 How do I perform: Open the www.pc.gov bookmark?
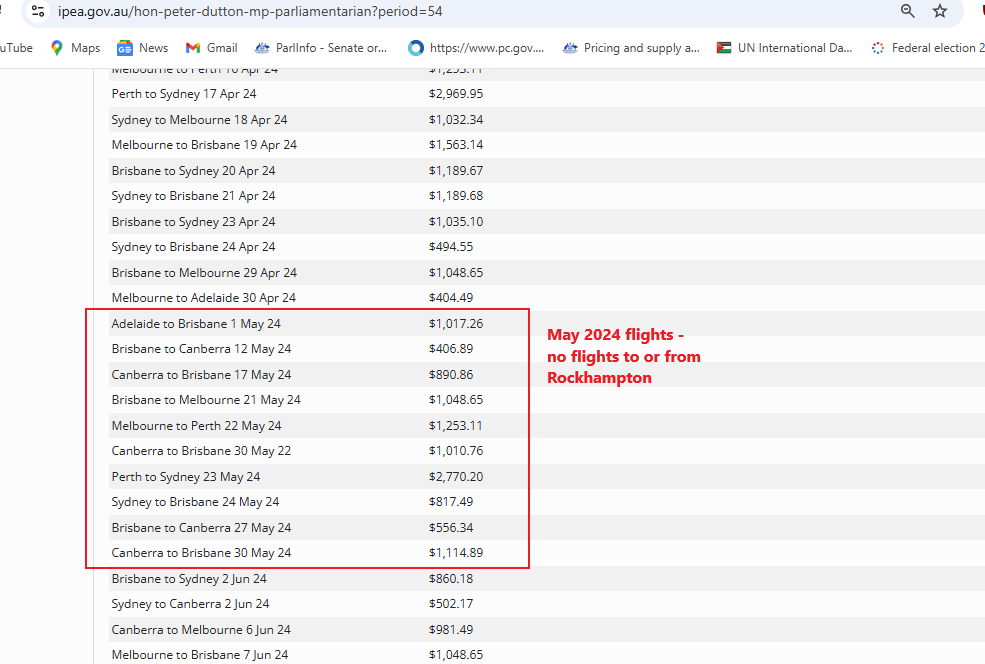[476, 48]
